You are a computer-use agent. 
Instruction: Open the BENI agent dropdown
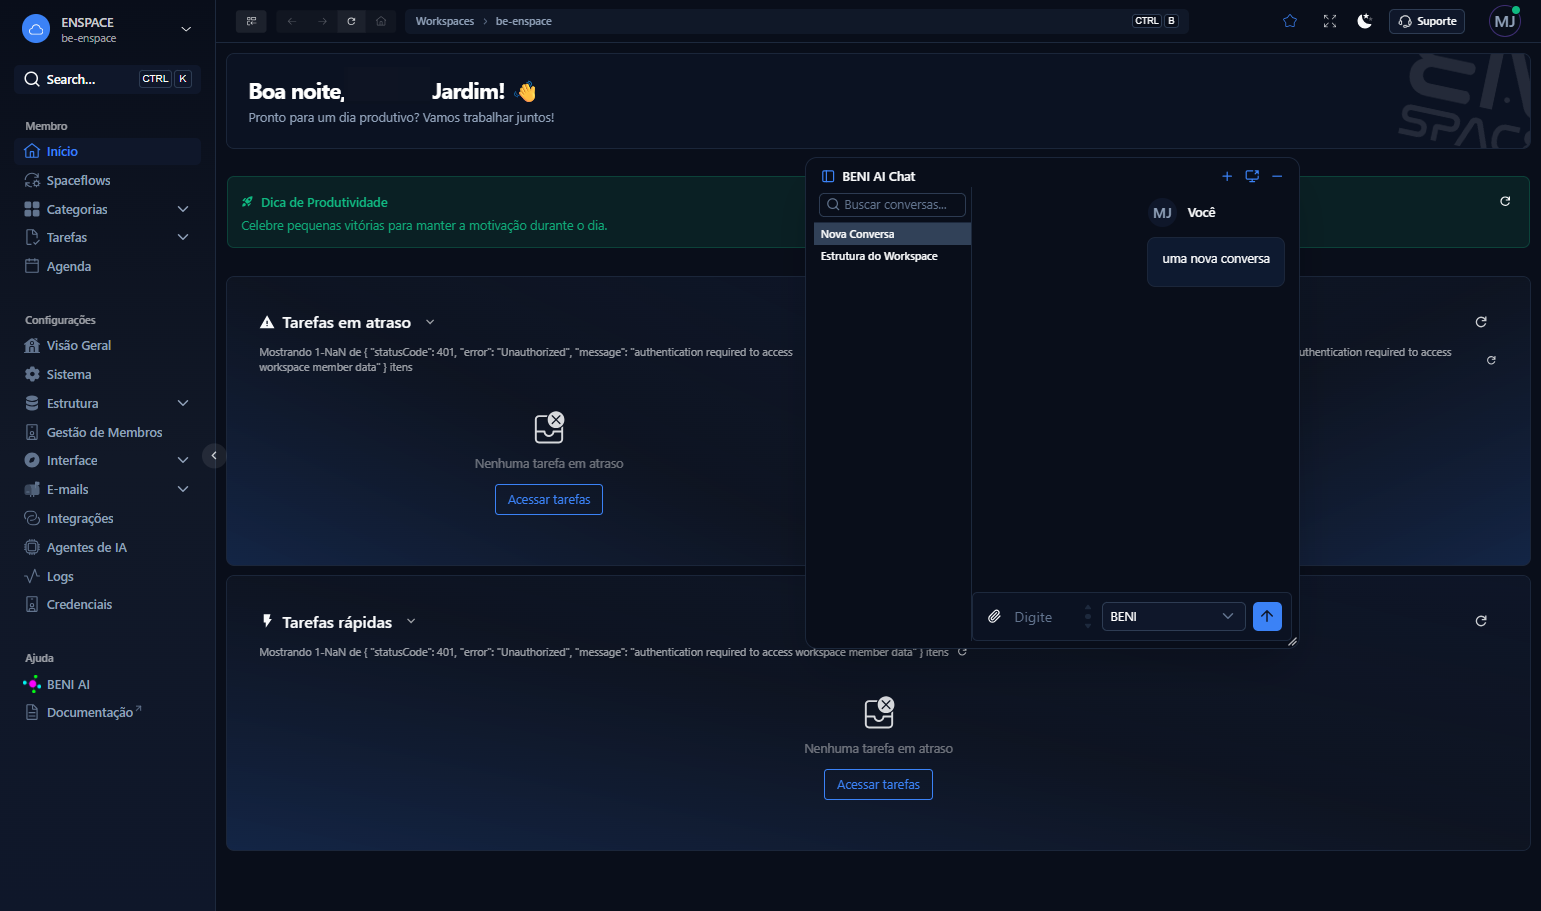click(x=1173, y=617)
